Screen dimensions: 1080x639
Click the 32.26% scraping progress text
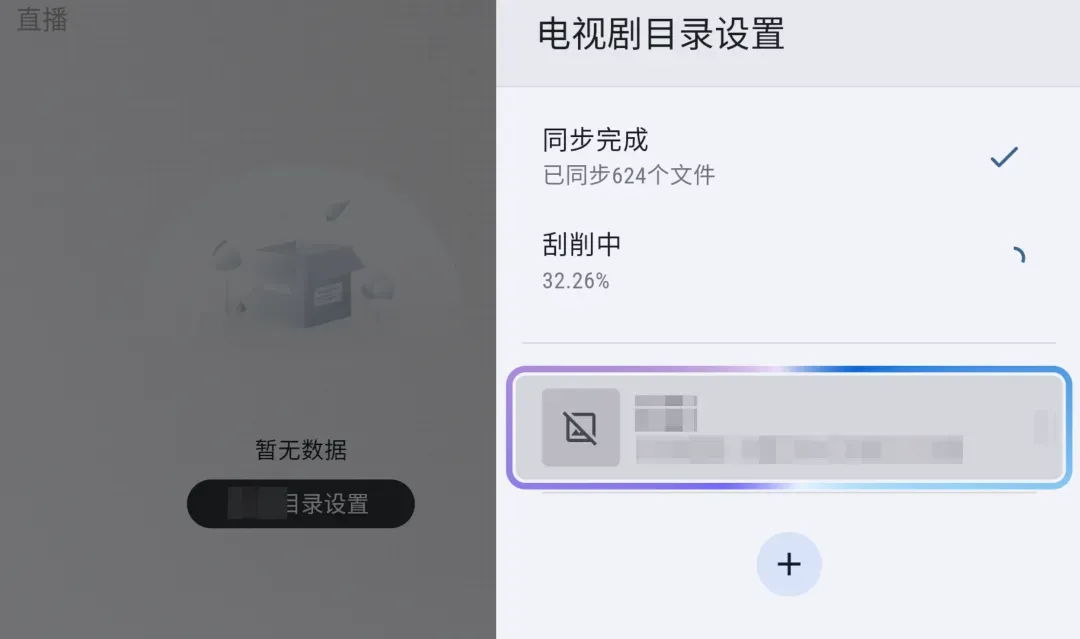point(576,281)
